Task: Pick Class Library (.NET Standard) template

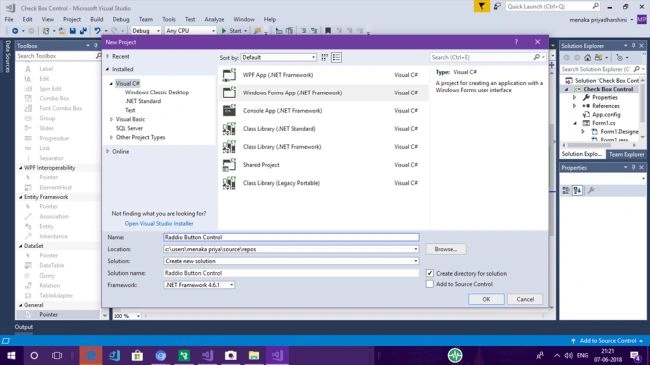Action: [323, 129]
